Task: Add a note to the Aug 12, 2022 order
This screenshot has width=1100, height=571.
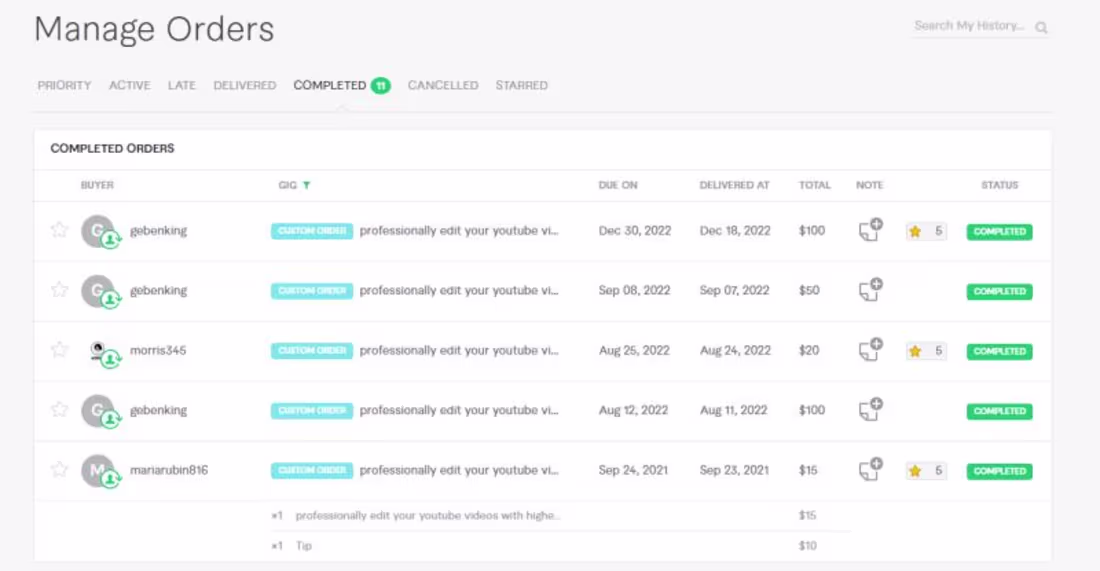Action: 870,410
